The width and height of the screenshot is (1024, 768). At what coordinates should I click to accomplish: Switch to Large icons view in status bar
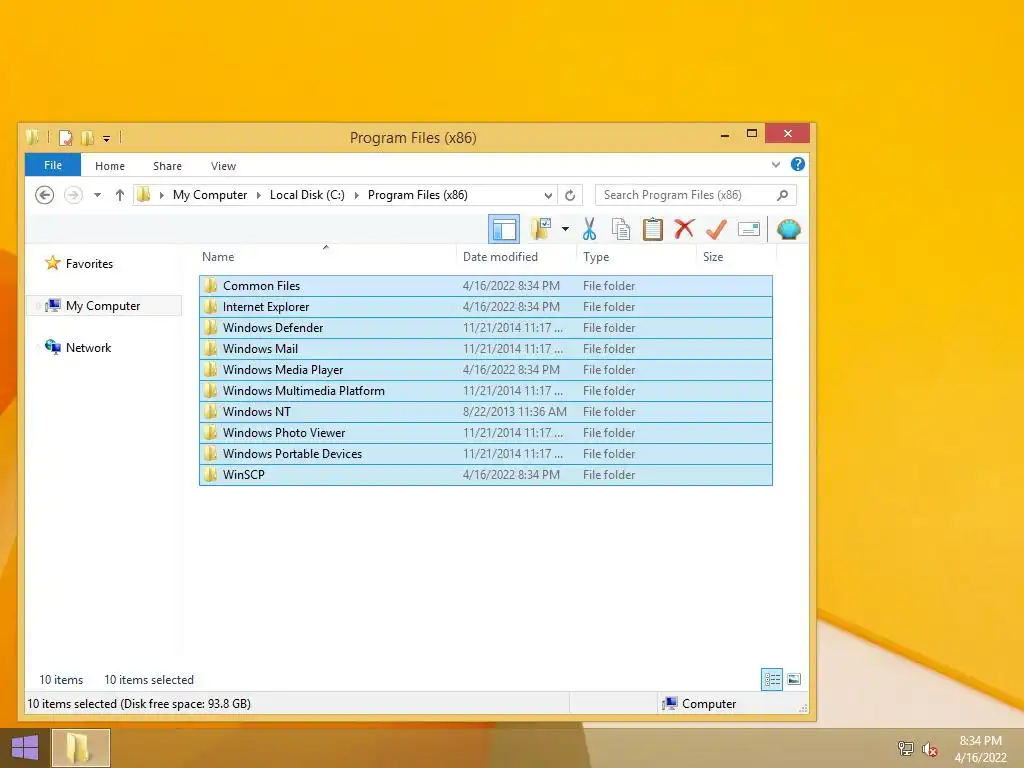coord(793,679)
